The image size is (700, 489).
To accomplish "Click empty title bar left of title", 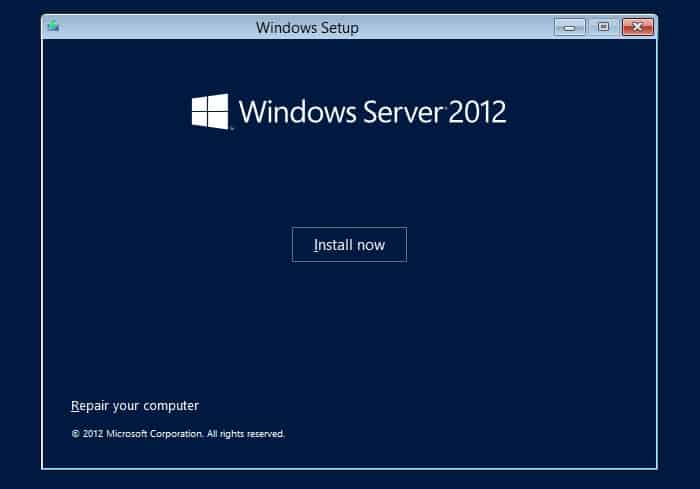I will click(x=150, y=28).
